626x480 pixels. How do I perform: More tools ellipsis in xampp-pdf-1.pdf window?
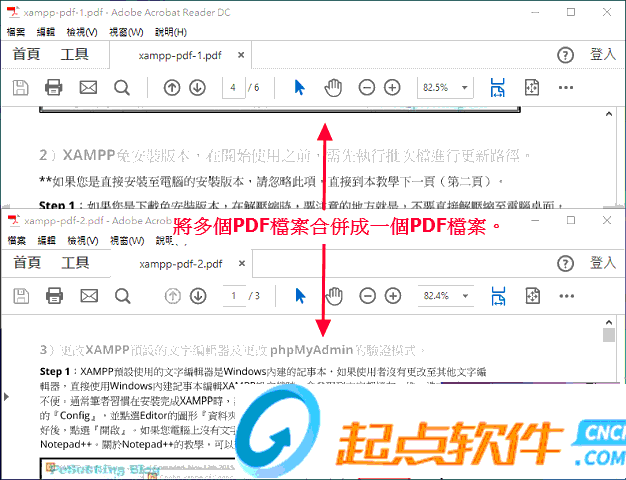coord(566,87)
